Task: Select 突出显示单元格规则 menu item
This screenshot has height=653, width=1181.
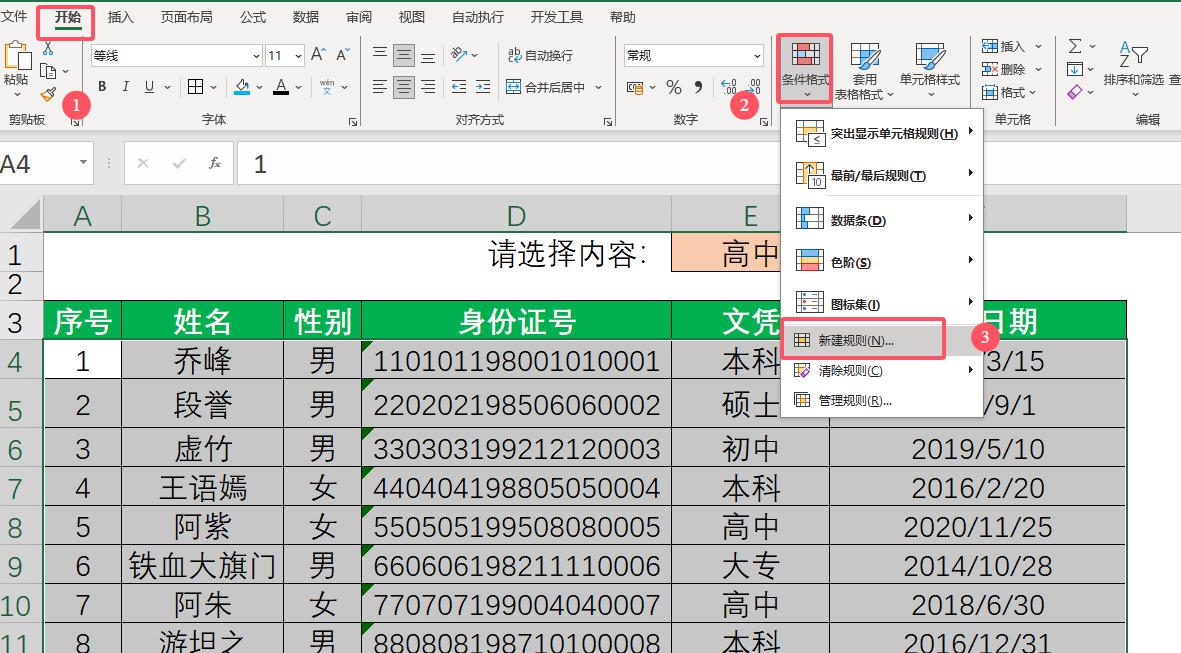Action: 882,134
